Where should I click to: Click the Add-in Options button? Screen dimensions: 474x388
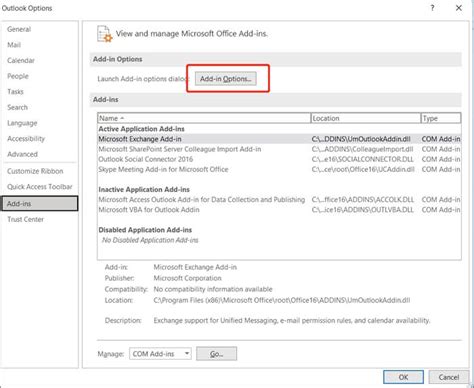pos(226,79)
